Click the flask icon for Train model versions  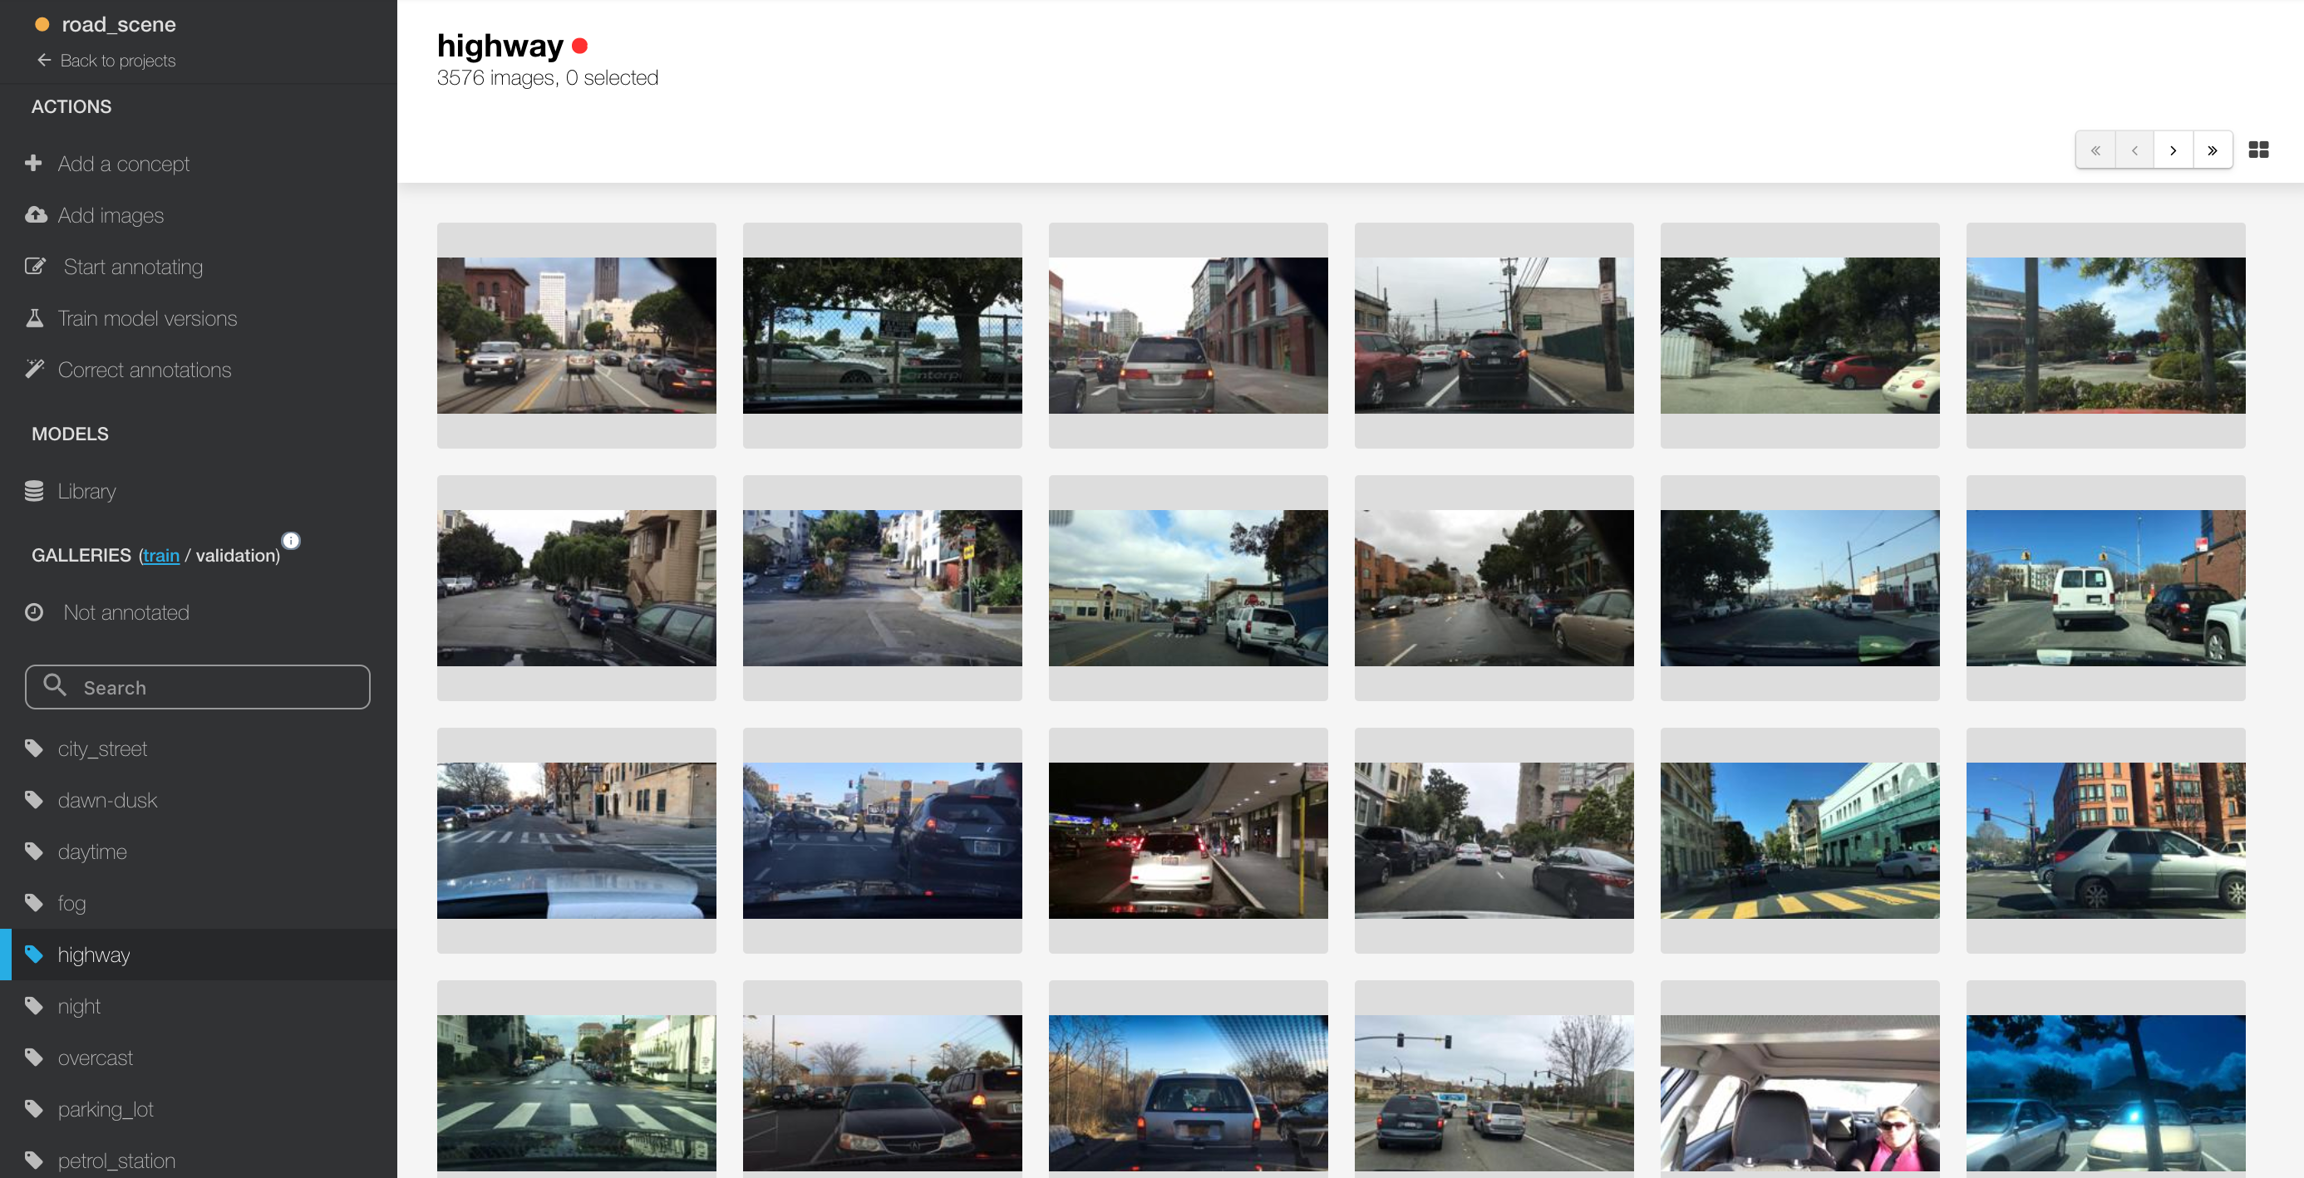click(35, 318)
